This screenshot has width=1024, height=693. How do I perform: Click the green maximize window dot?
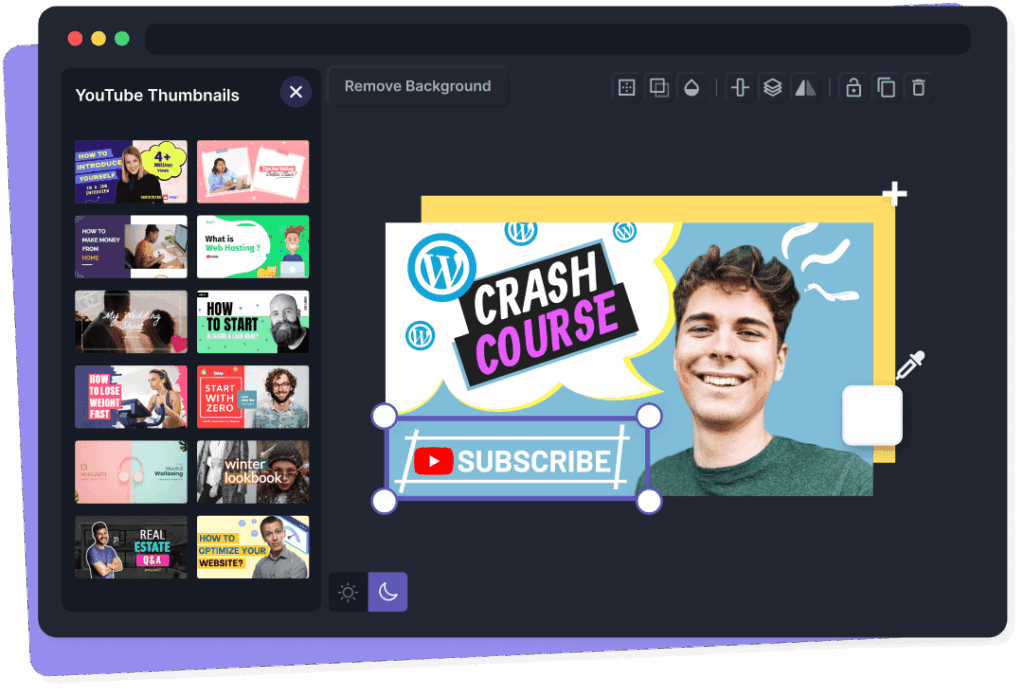[x=122, y=39]
